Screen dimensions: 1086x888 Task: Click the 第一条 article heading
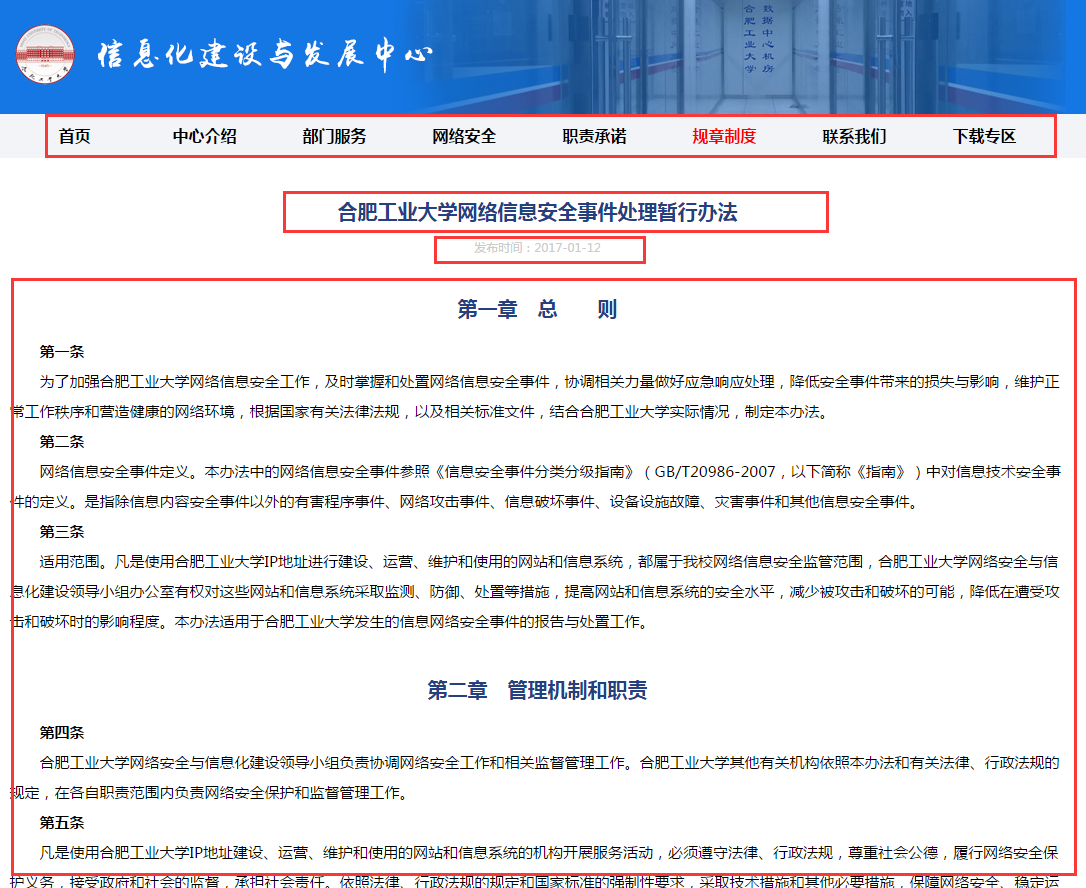pyautogui.click(x=62, y=351)
